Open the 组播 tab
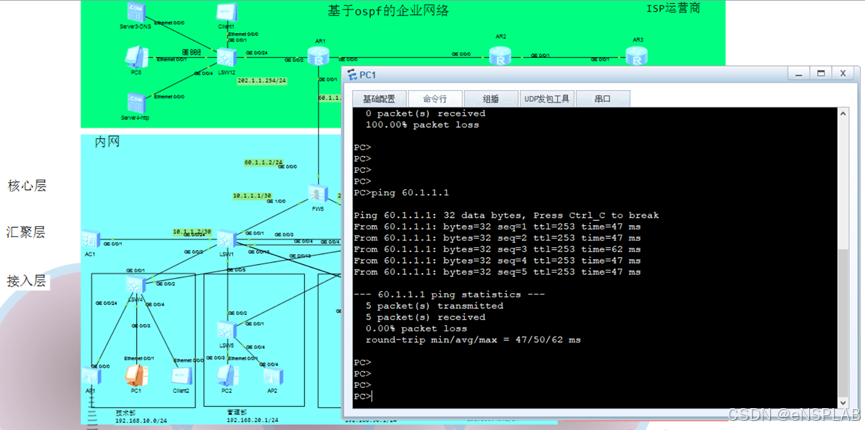Viewport: 865px width, 430px height. [x=491, y=99]
